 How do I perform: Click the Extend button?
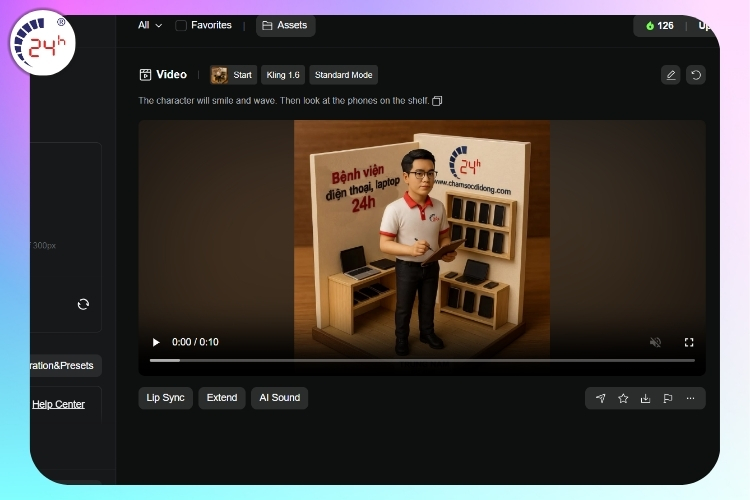[x=222, y=398]
